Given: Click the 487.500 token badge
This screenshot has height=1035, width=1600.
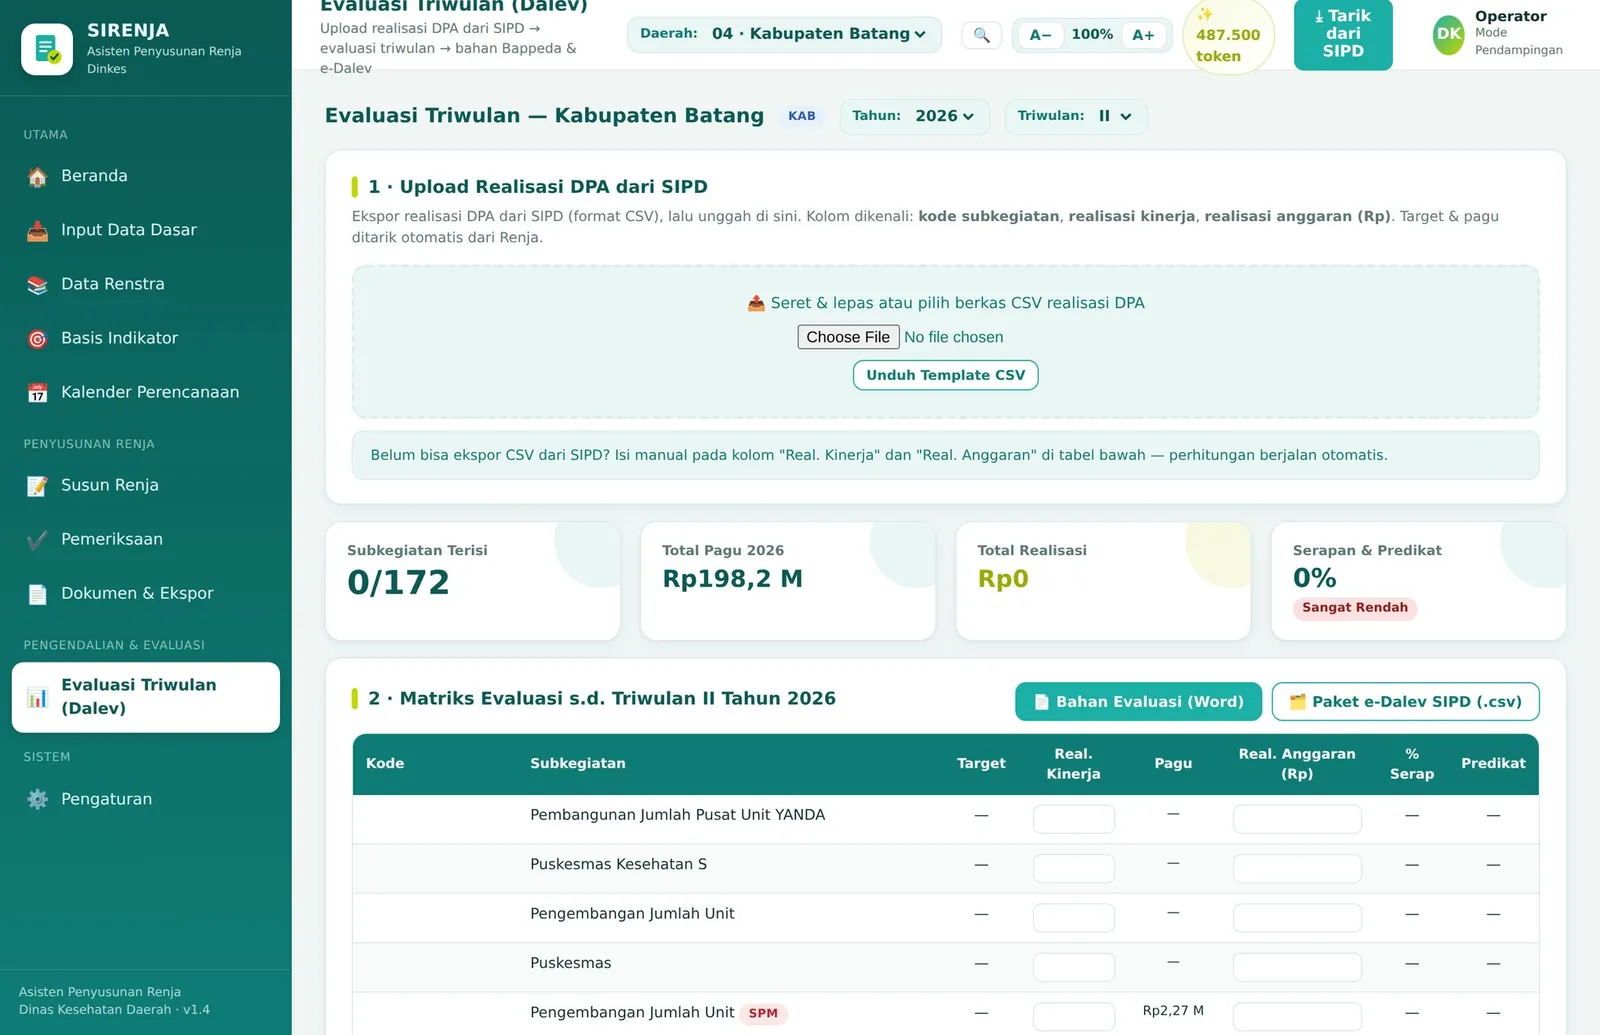Looking at the screenshot, I should pos(1228,36).
